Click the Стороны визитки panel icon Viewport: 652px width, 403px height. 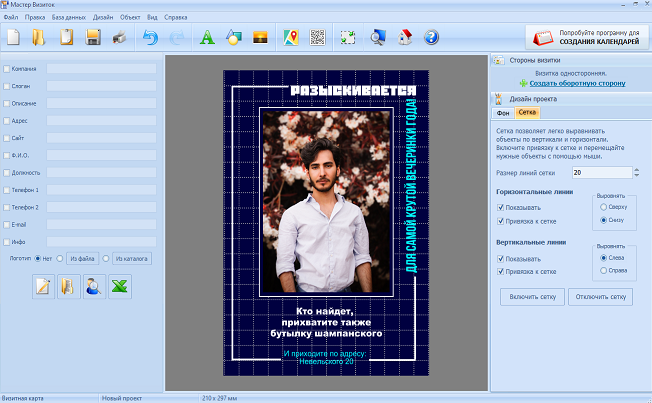pos(499,60)
